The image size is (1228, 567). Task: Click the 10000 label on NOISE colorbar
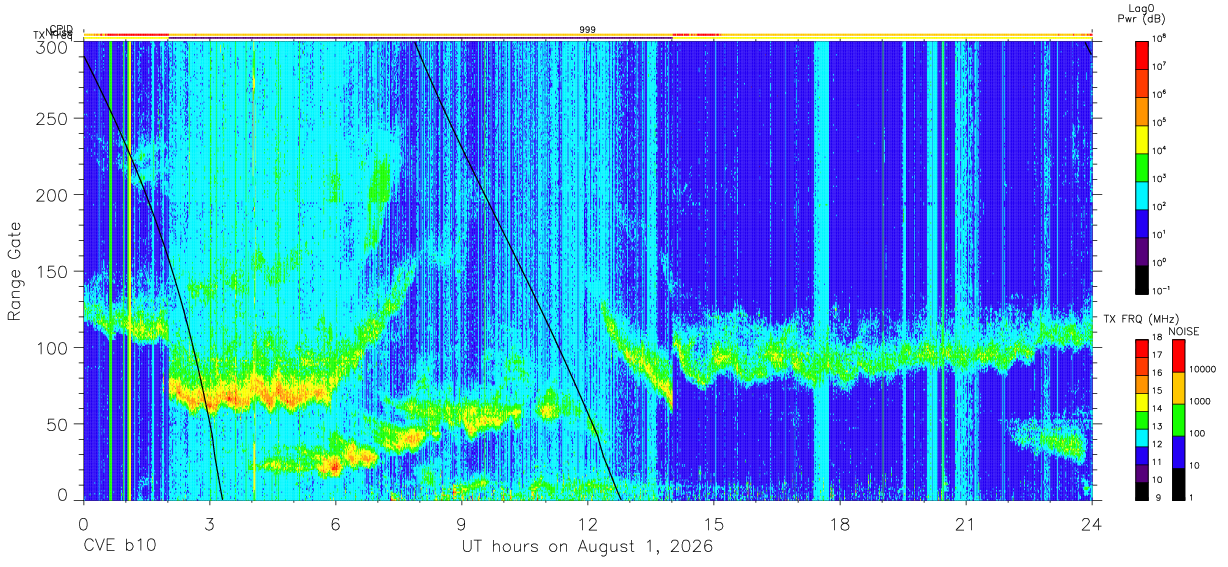click(1202, 370)
